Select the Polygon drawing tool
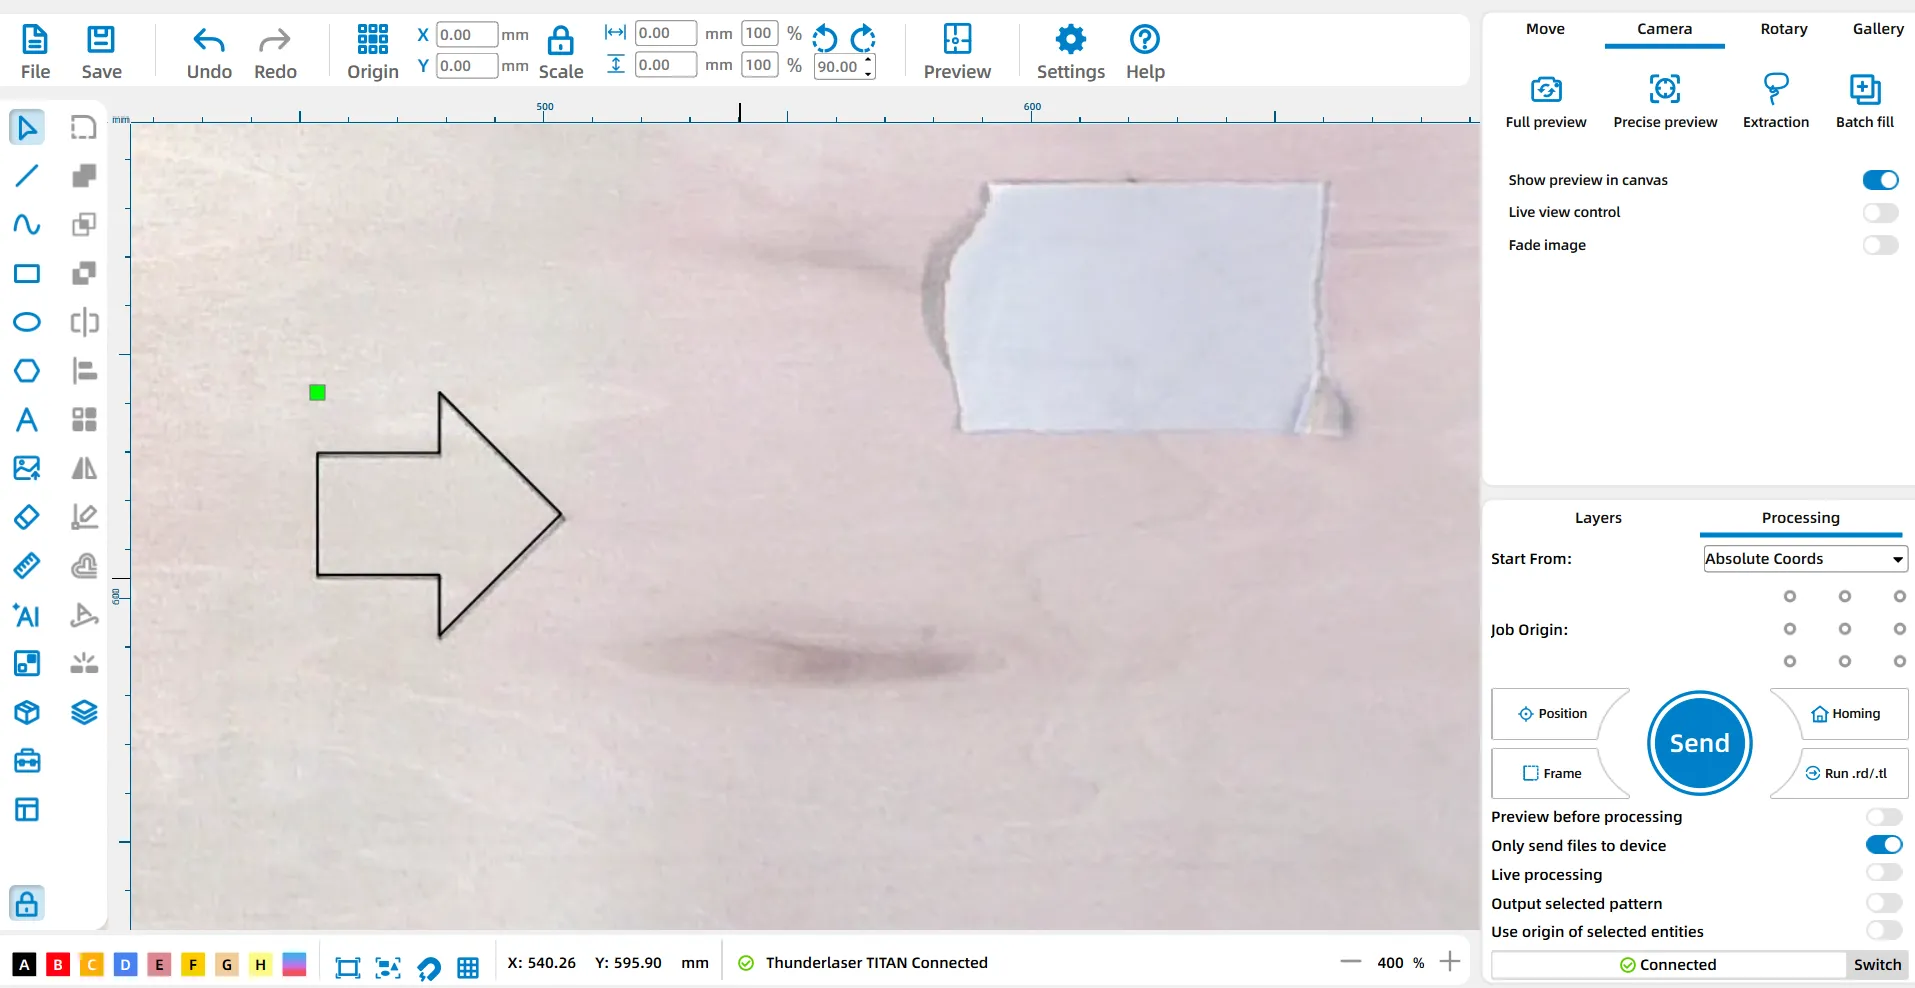 point(27,371)
